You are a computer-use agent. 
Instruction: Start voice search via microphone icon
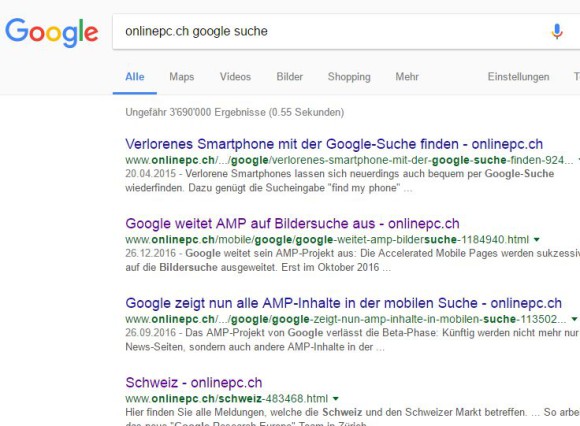coord(557,31)
